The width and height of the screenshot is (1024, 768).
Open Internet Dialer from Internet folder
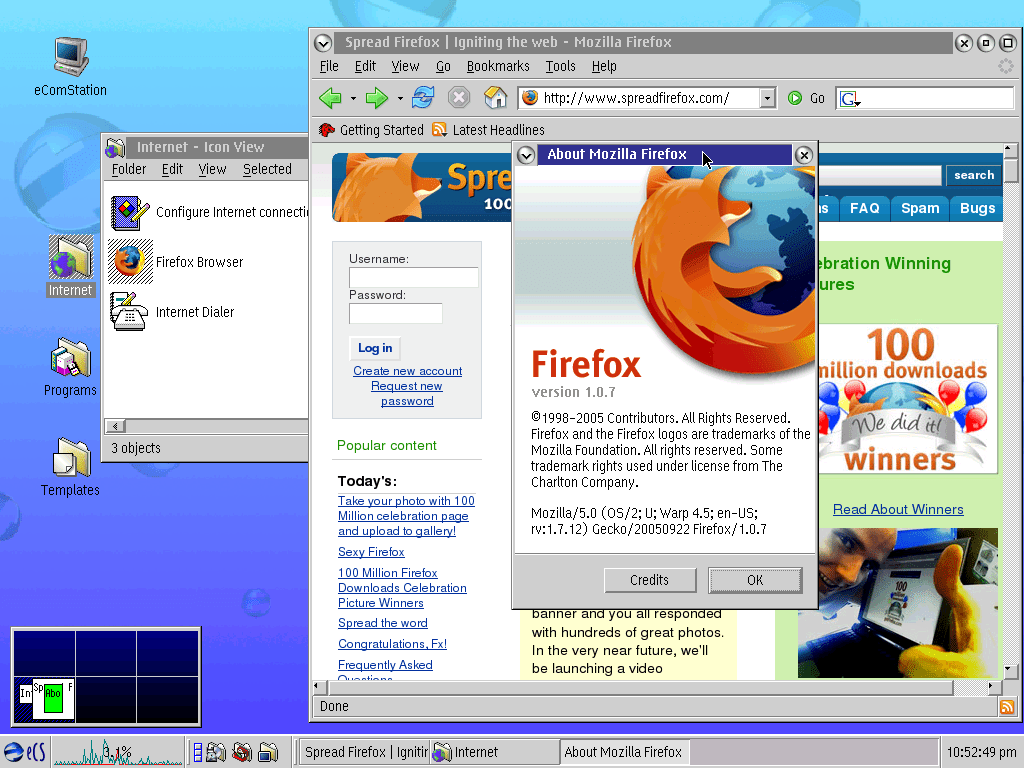pos(130,311)
